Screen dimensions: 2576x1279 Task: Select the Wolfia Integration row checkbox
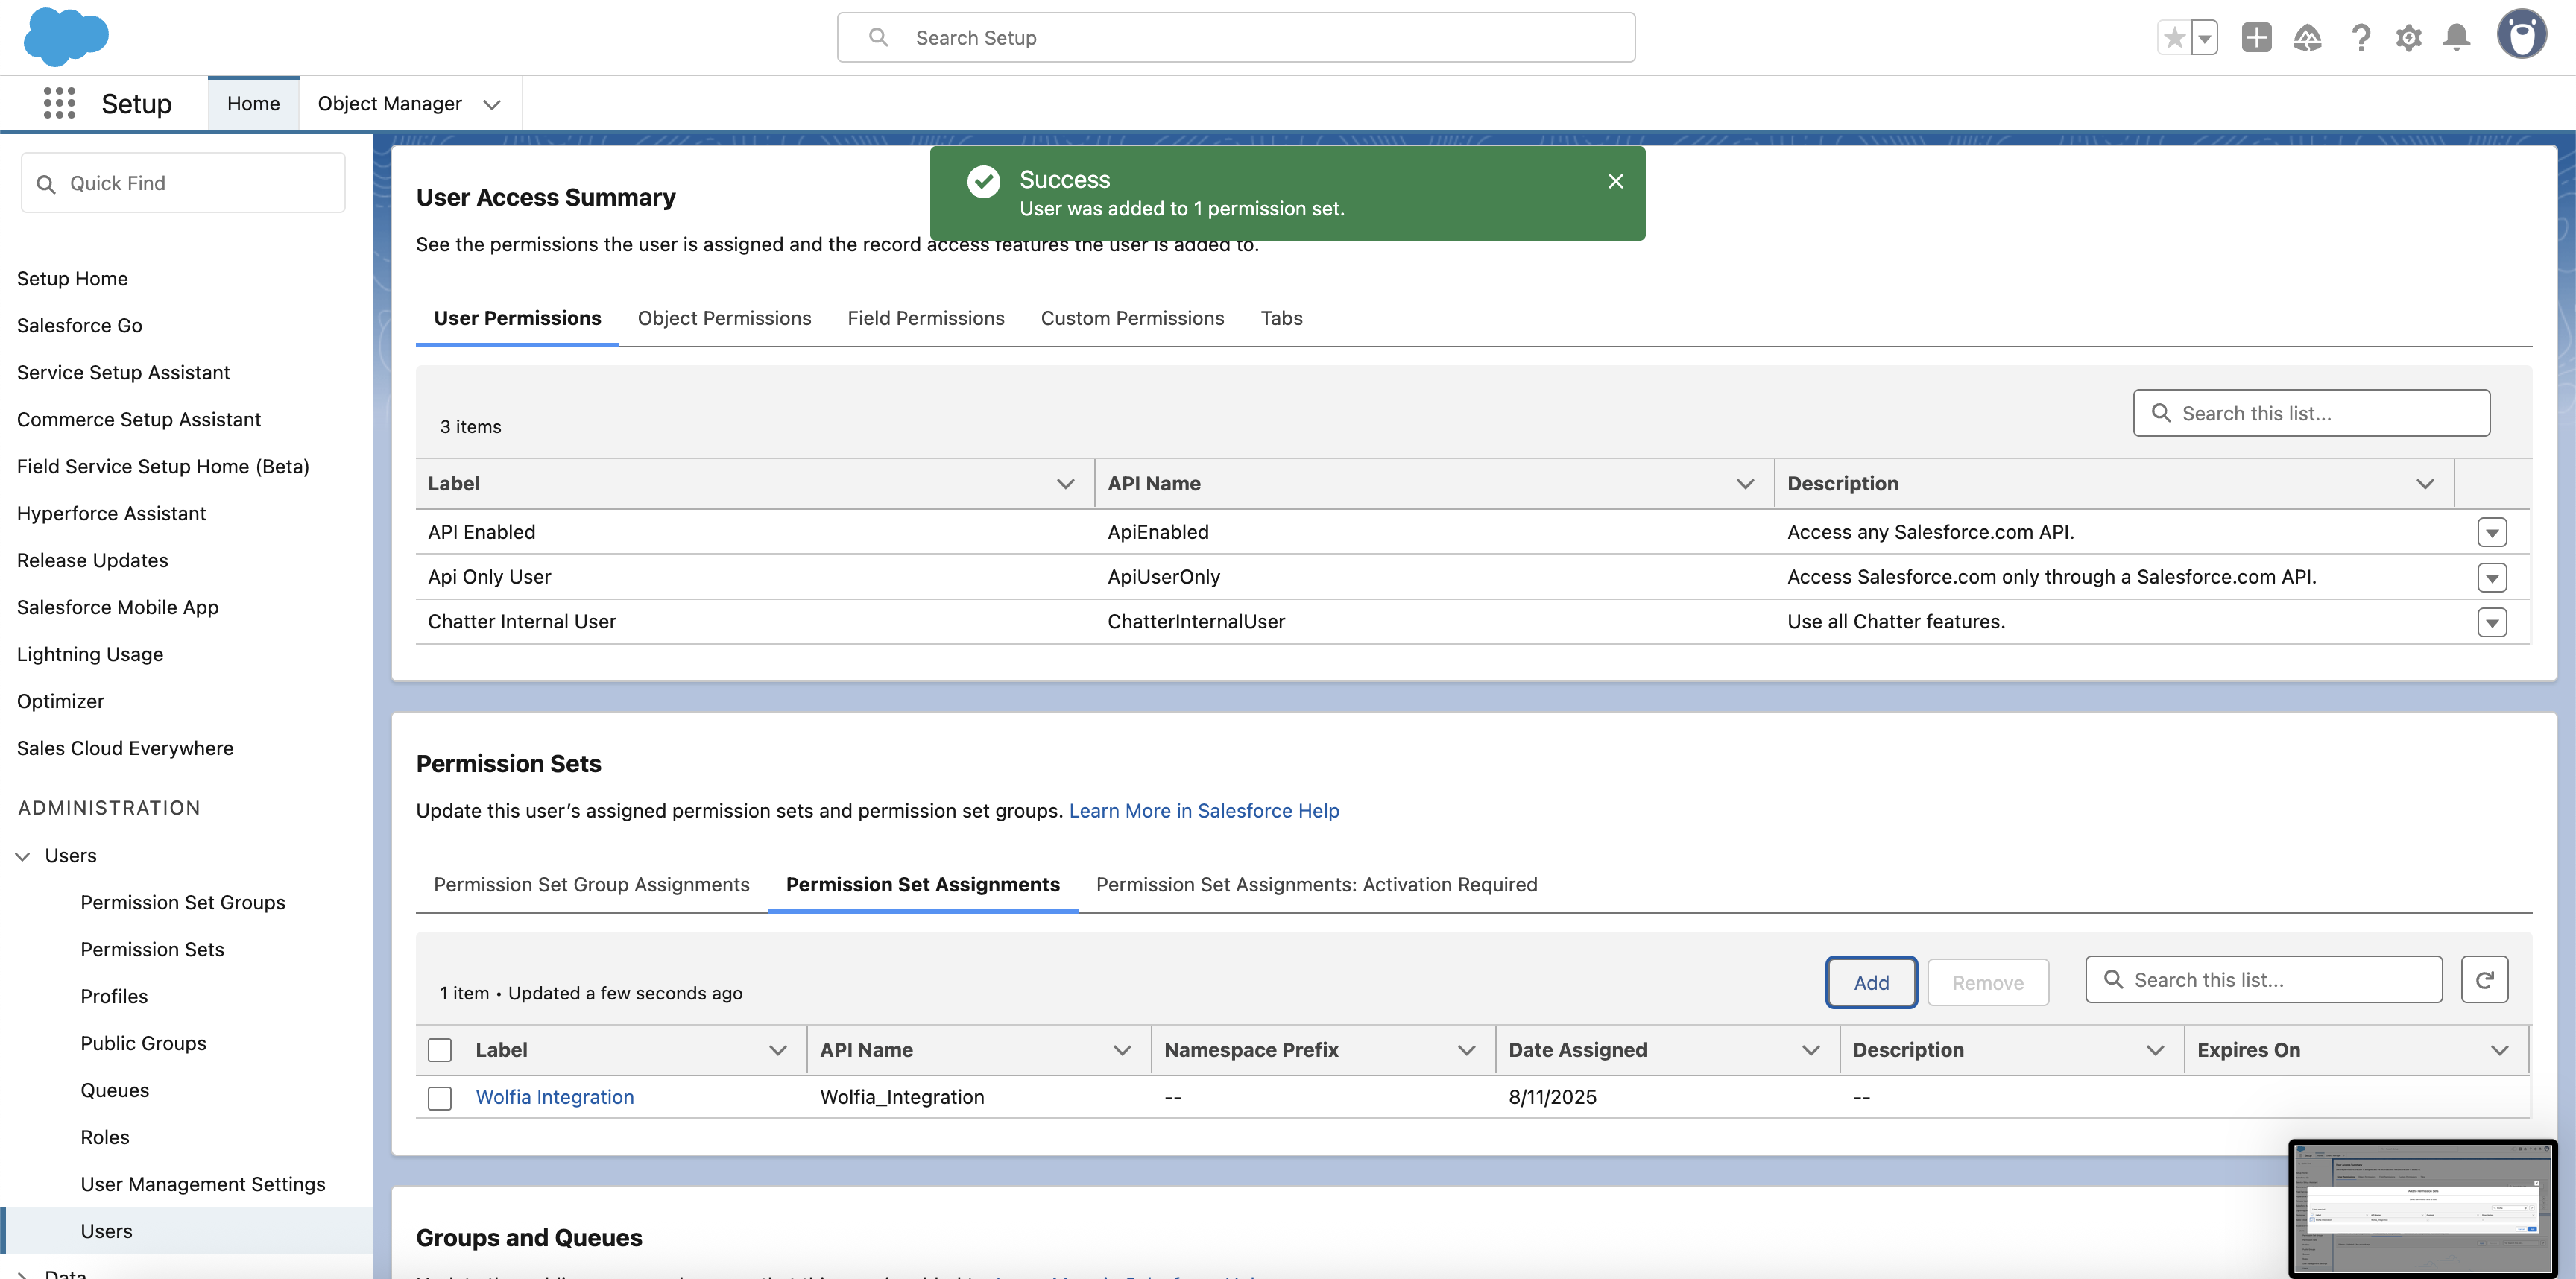point(440,1097)
